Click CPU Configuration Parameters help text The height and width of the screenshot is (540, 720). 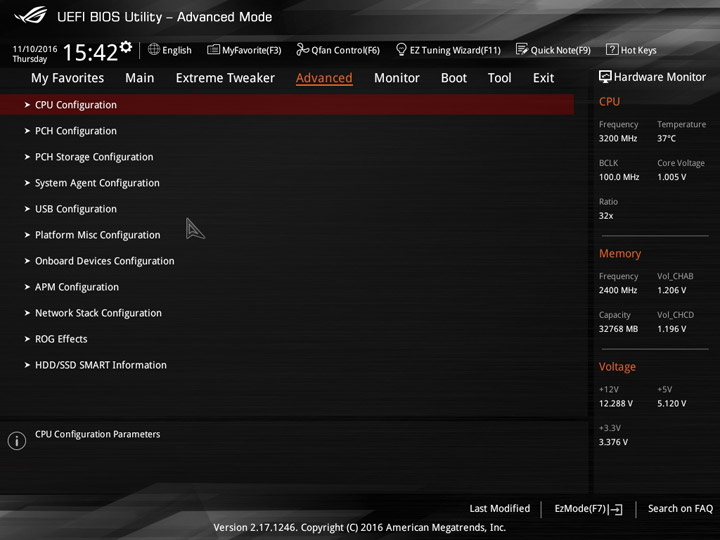[x=97, y=434]
